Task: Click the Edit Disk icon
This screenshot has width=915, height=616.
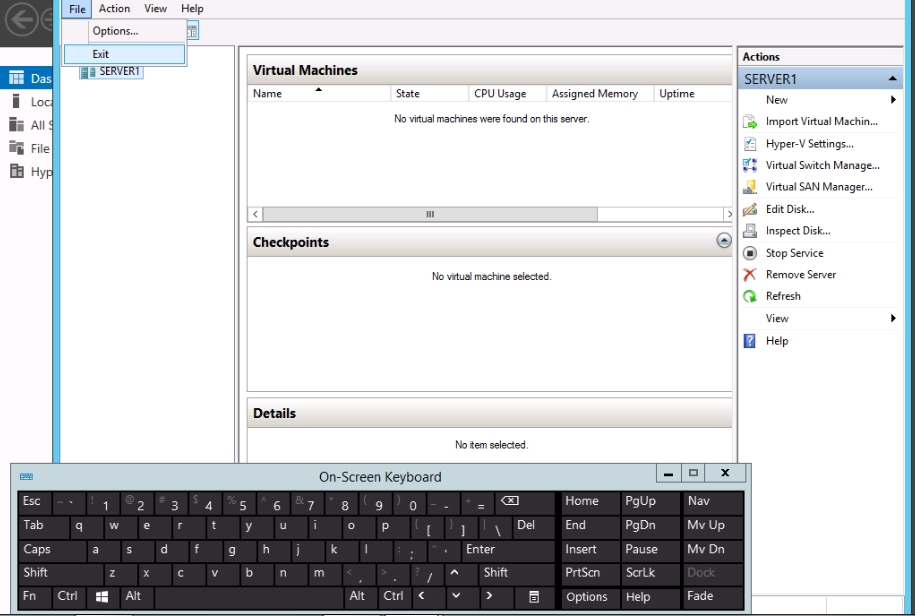Action: 749,210
